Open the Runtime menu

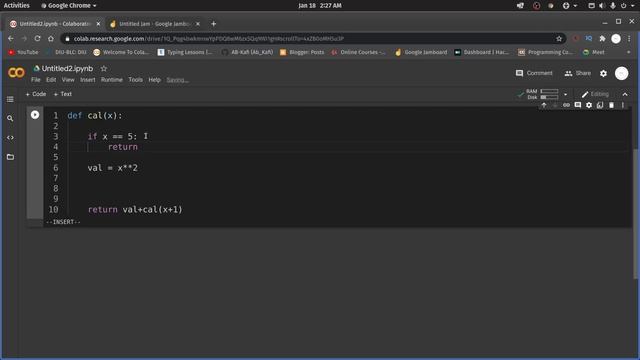coord(112,80)
